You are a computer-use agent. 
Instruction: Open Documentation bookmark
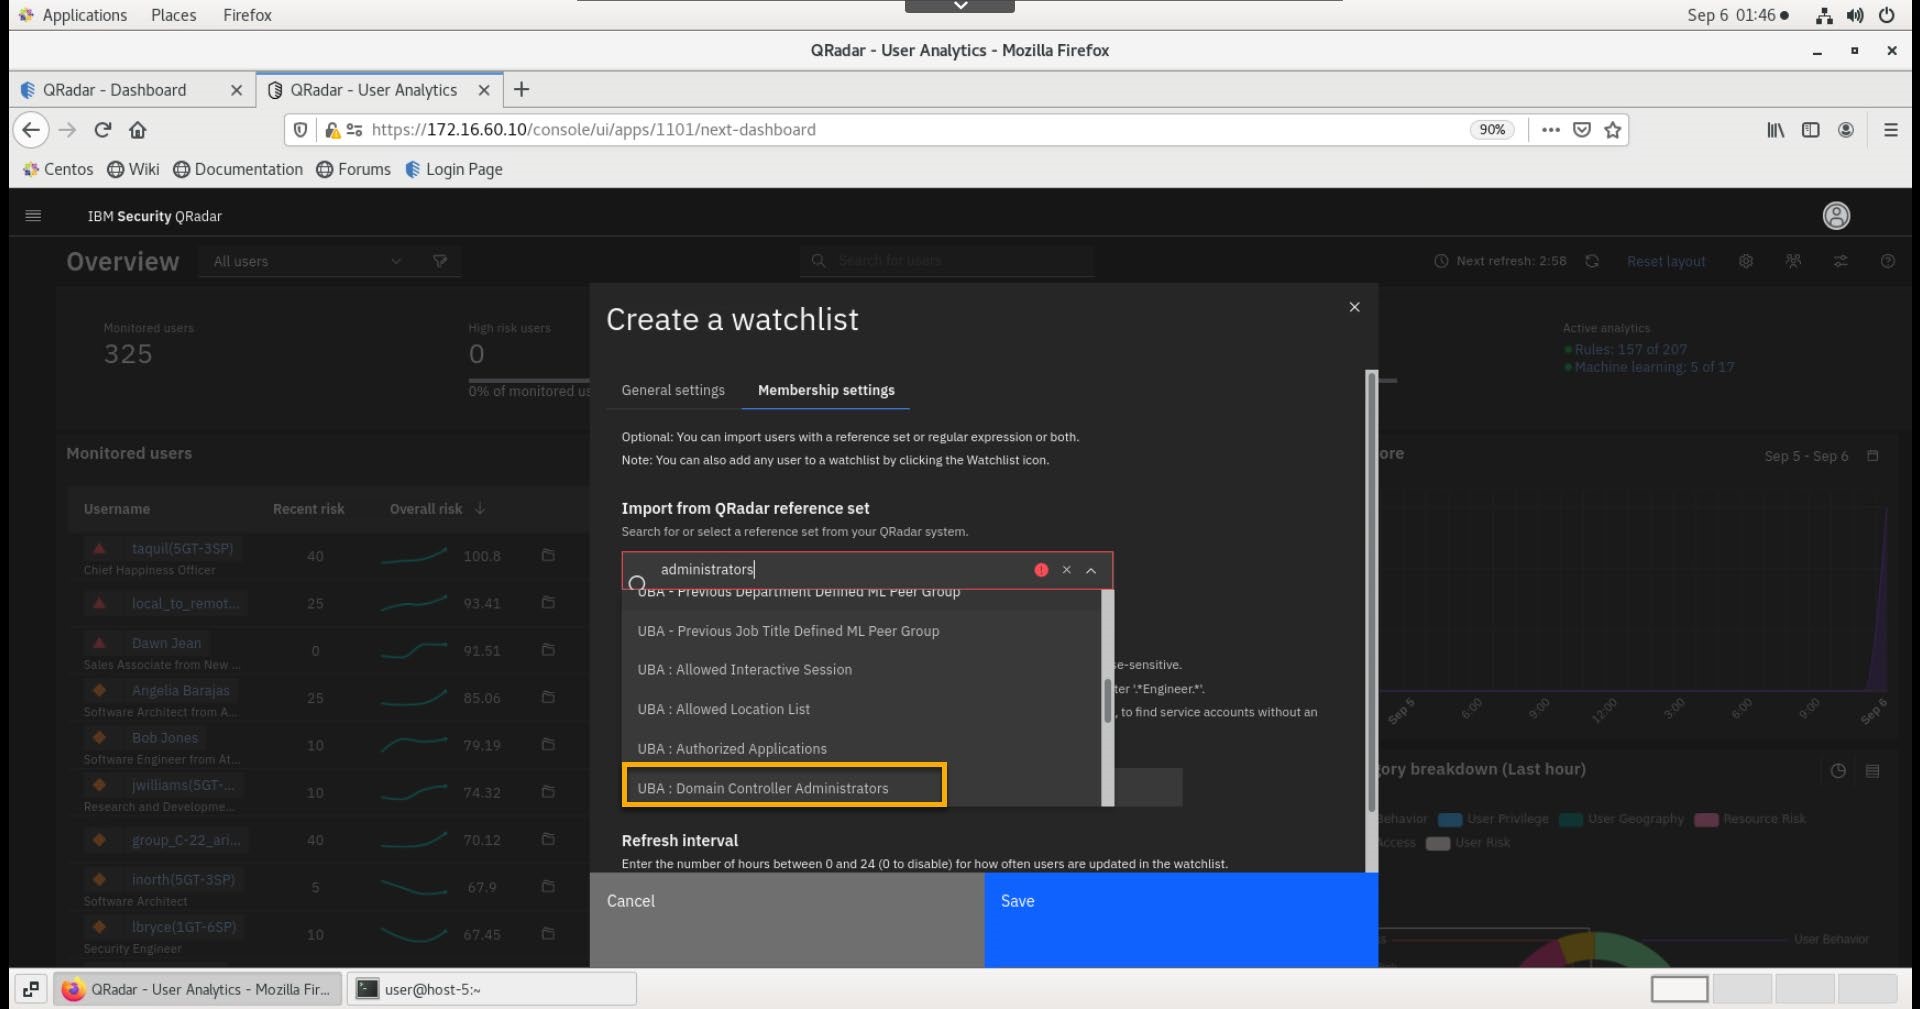238,169
